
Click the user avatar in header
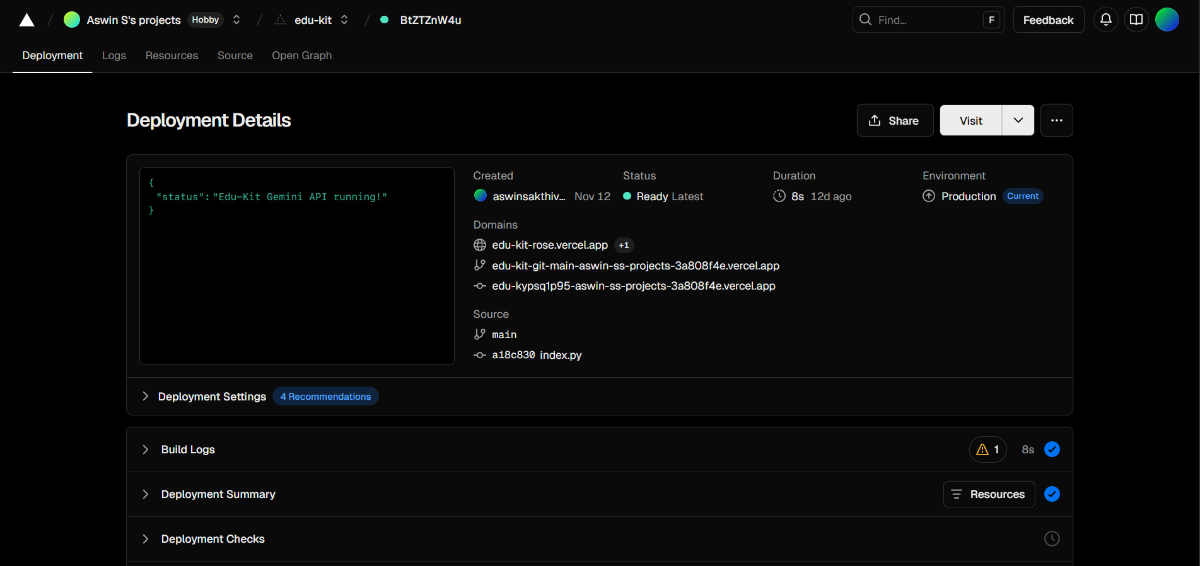1167,20
